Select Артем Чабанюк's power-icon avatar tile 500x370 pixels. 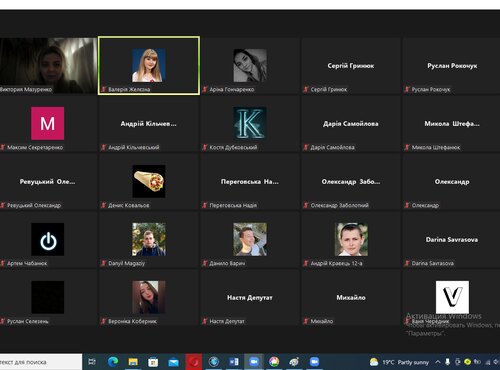(48, 239)
